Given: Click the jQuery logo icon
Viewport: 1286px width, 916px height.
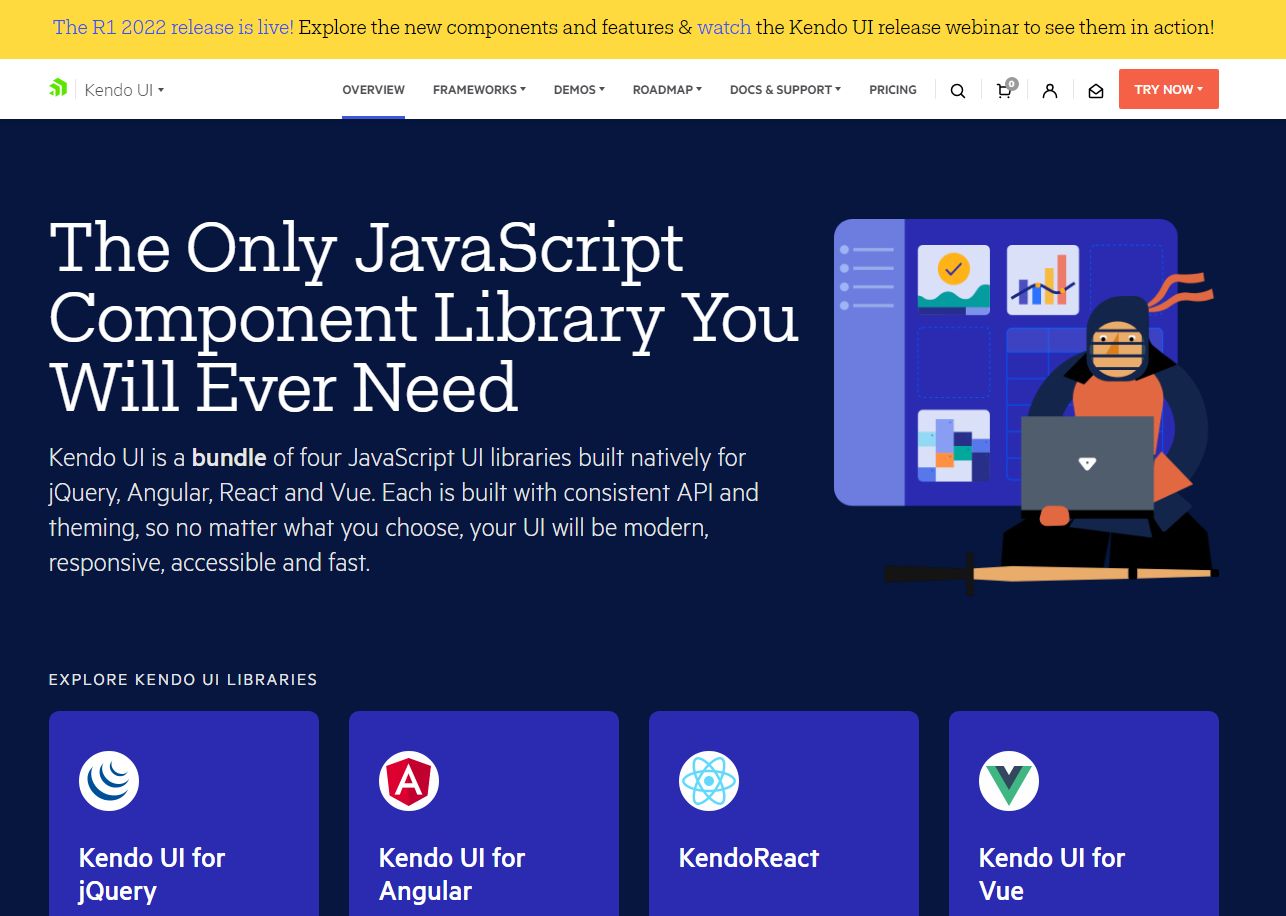Looking at the screenshot, I should (x=109, y=780).
